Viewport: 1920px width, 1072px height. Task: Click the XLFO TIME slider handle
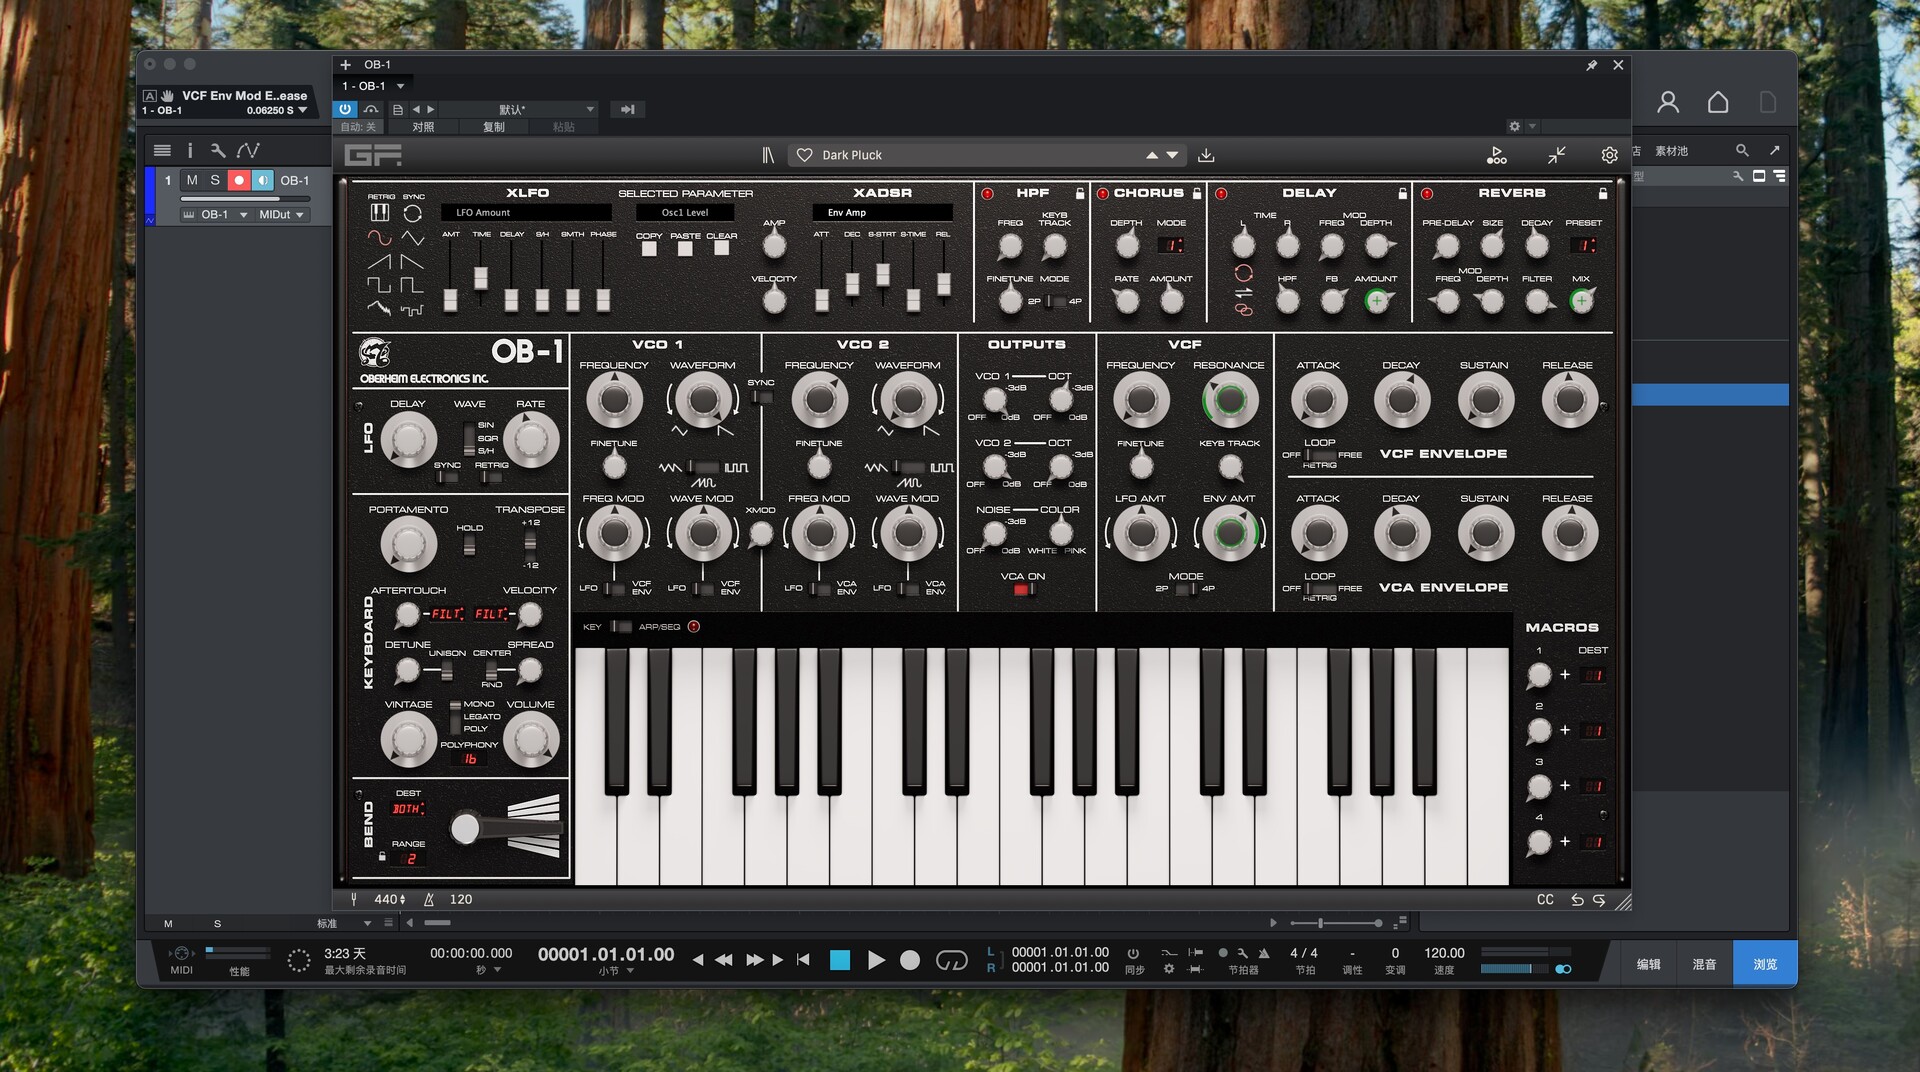click(481, 278)
